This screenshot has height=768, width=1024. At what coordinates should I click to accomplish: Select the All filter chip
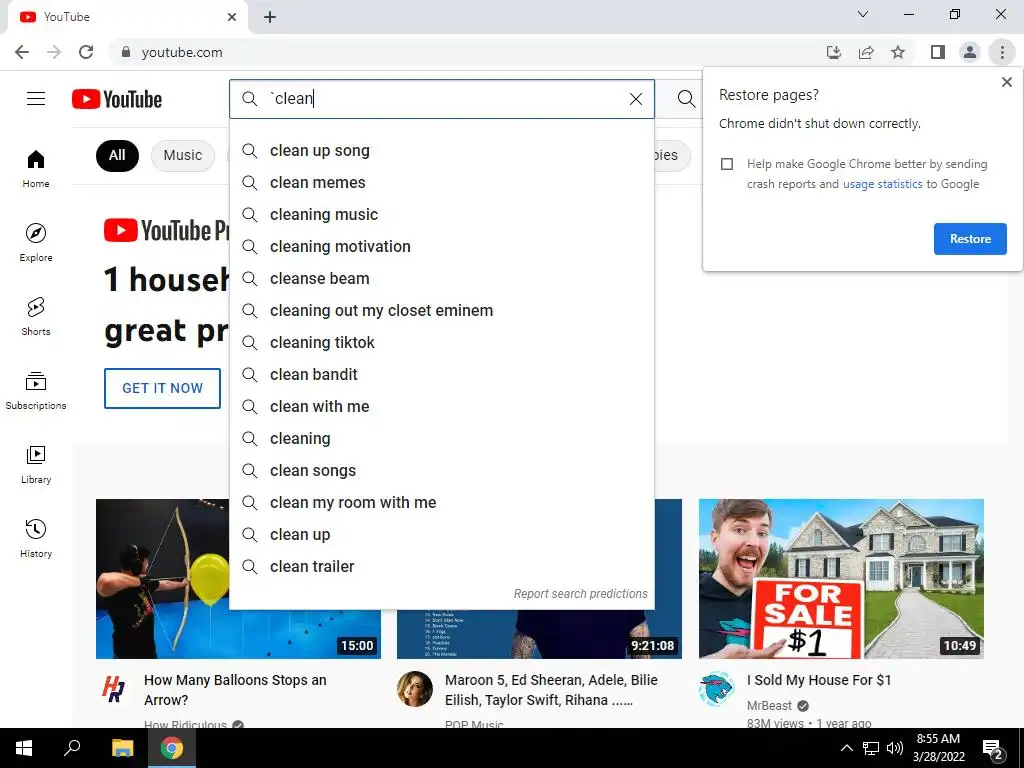pyautogui.click(x=118, y=155)
